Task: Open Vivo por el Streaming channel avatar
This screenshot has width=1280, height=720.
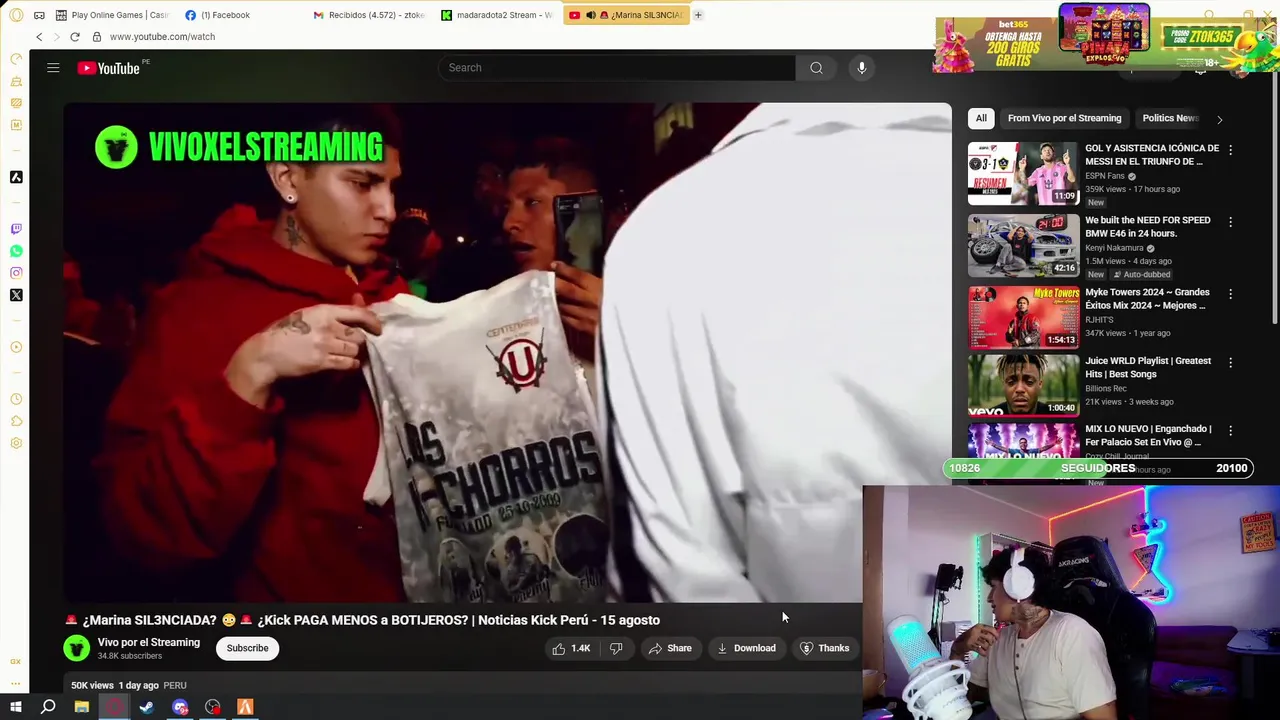Action: point(76,648)
